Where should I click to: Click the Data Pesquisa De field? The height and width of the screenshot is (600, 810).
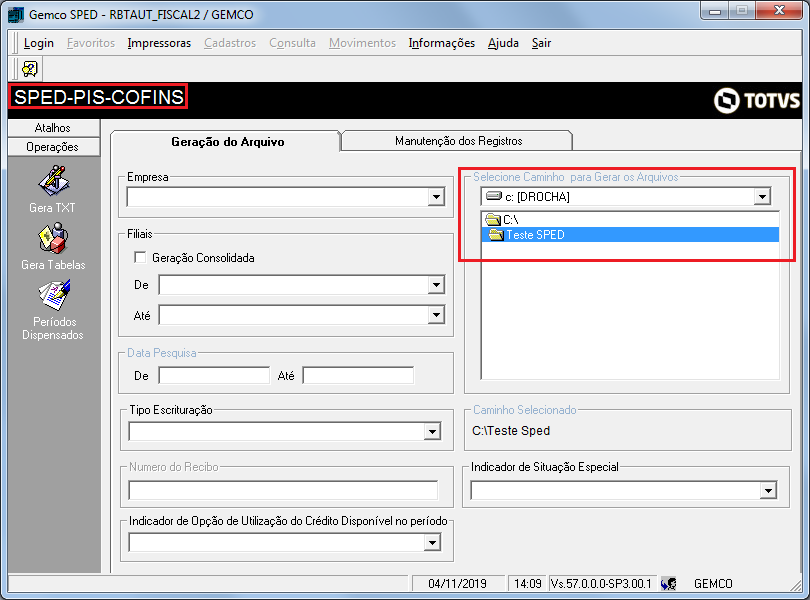[x=214, y=376]
